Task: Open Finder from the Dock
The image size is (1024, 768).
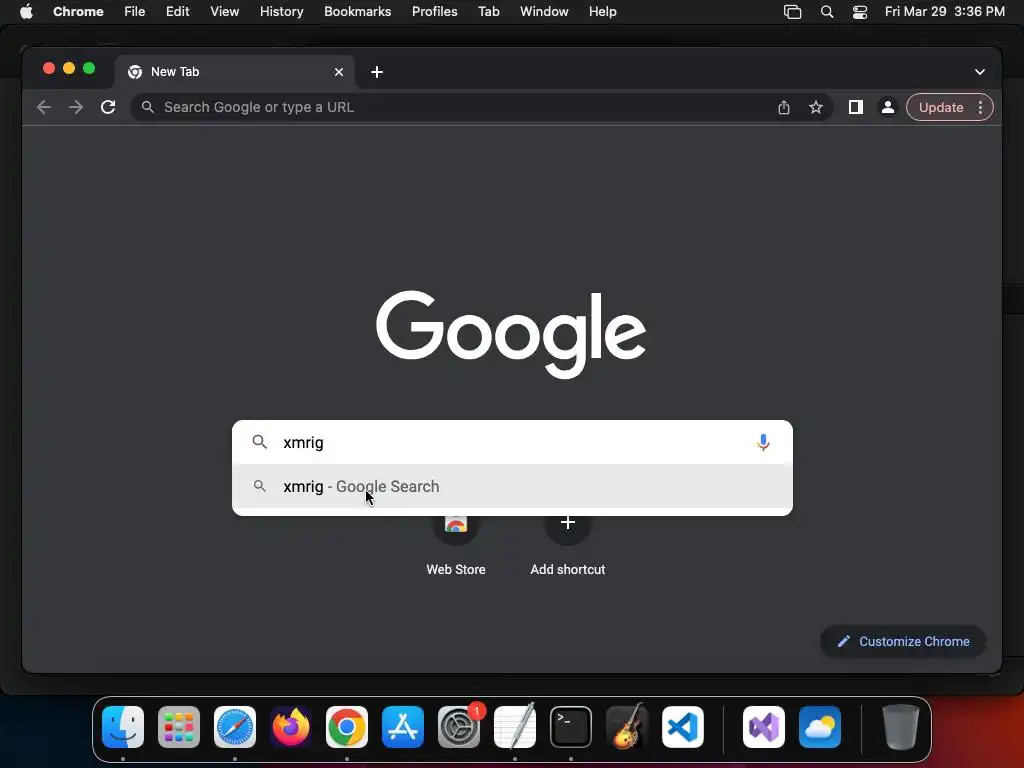Action: coord(123,727)
